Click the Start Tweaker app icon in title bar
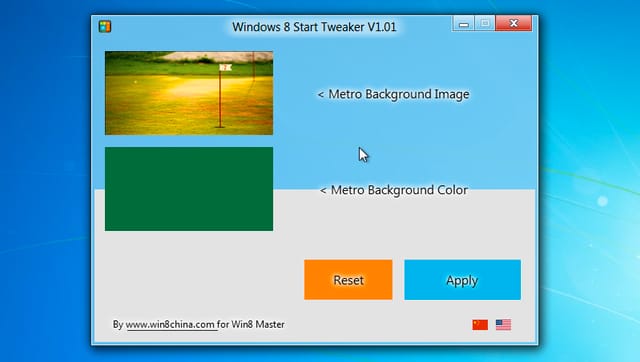Screen dimensions: 640x362 click(x=105, y=27)
